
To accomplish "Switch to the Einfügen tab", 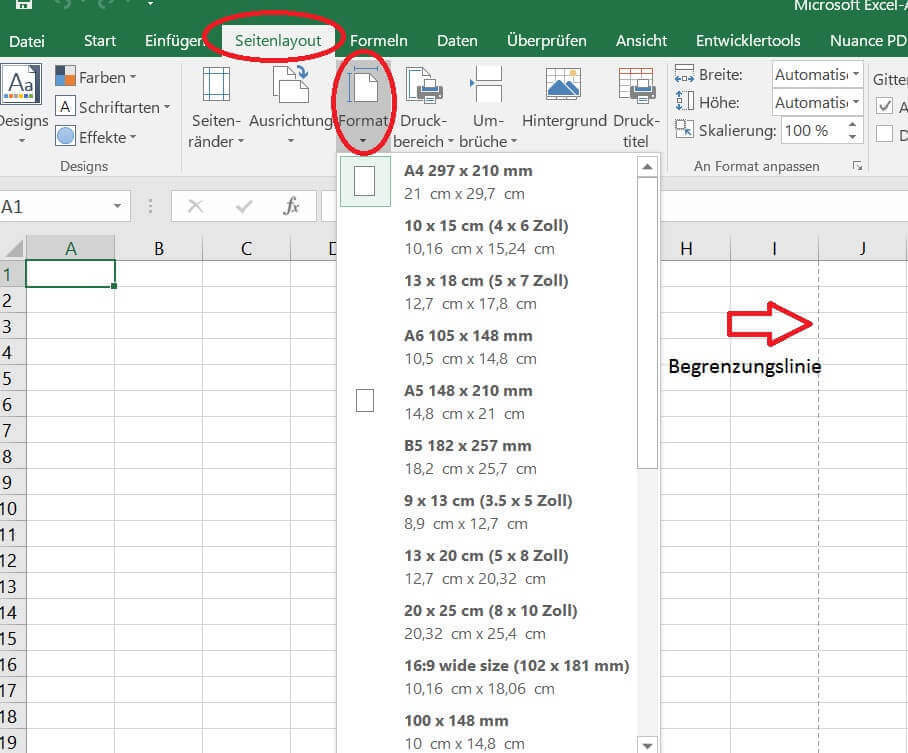I will point(174,41).
